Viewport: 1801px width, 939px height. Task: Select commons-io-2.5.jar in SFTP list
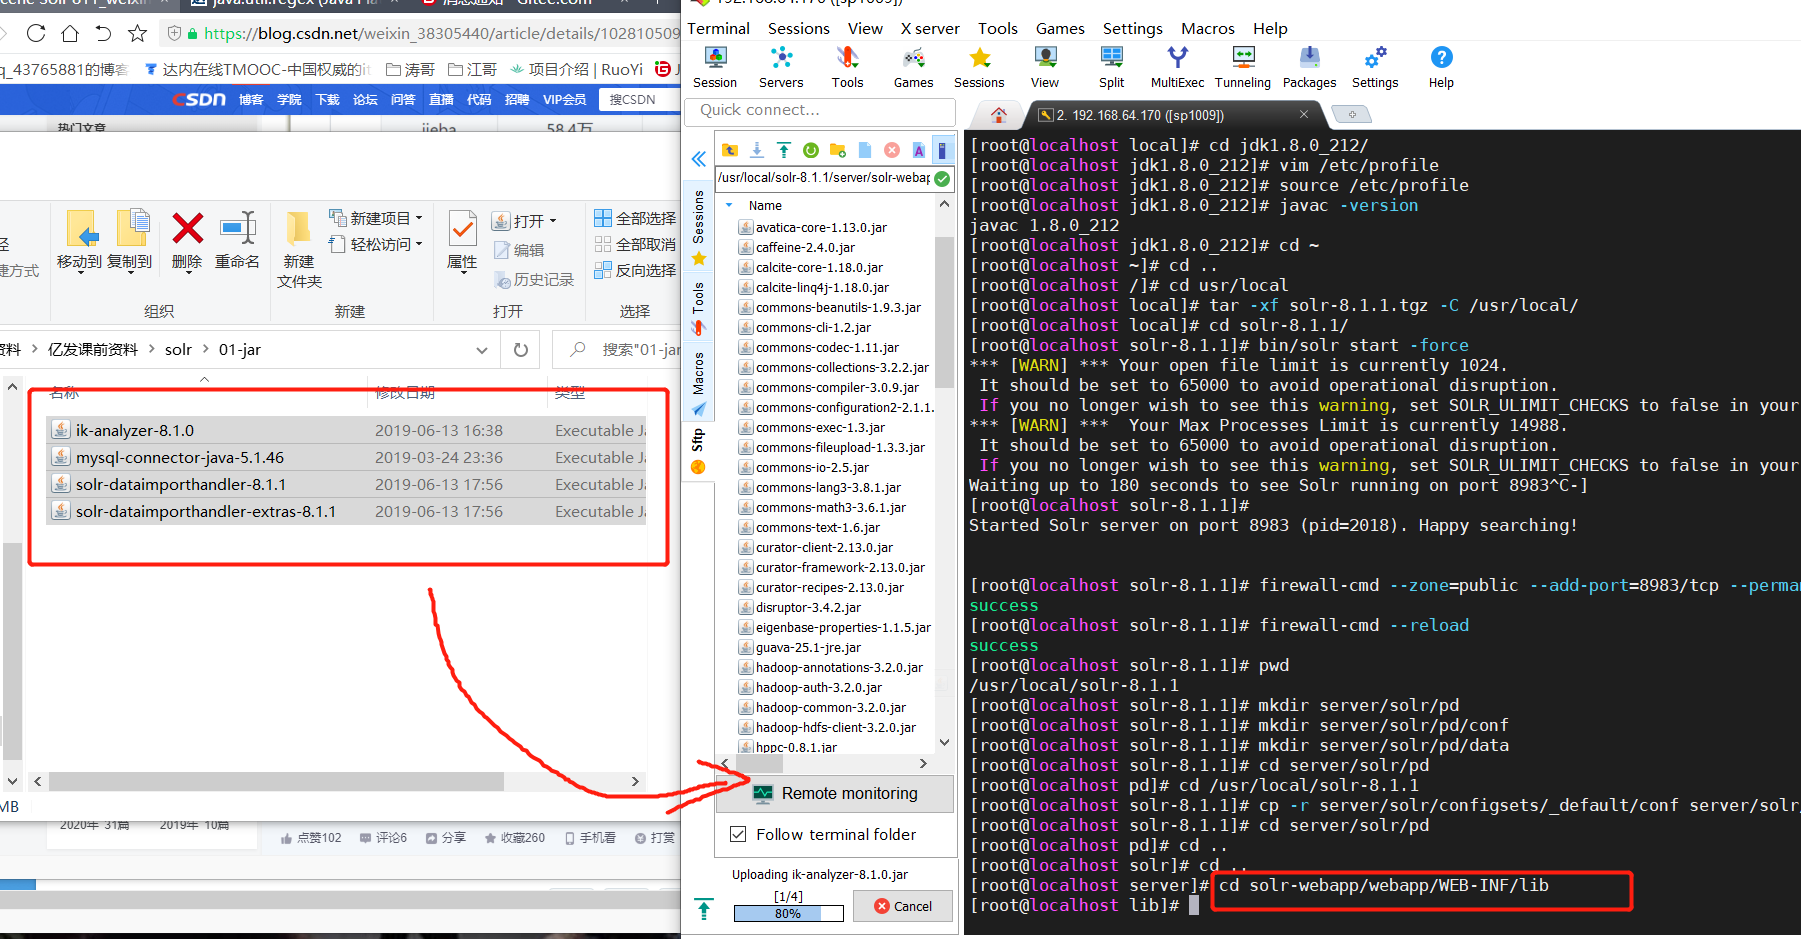[x=812, y=467]
